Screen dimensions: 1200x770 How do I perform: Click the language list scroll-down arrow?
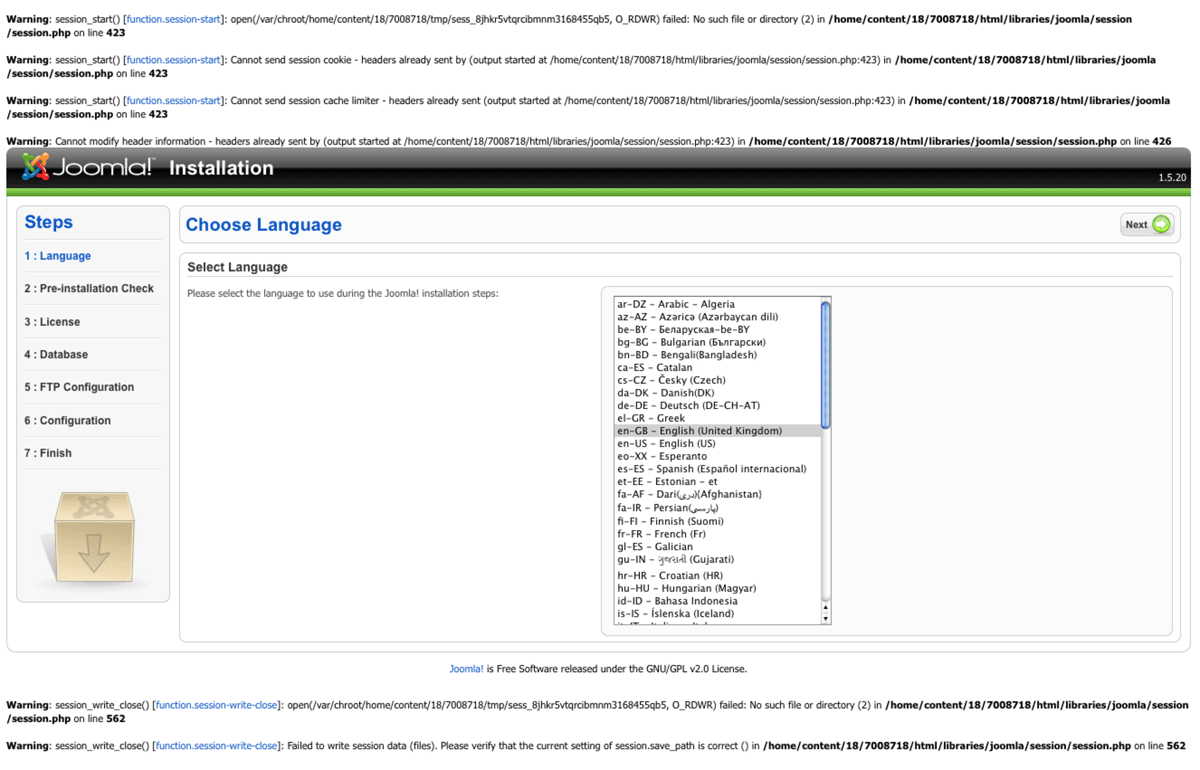tap(825, 618)
